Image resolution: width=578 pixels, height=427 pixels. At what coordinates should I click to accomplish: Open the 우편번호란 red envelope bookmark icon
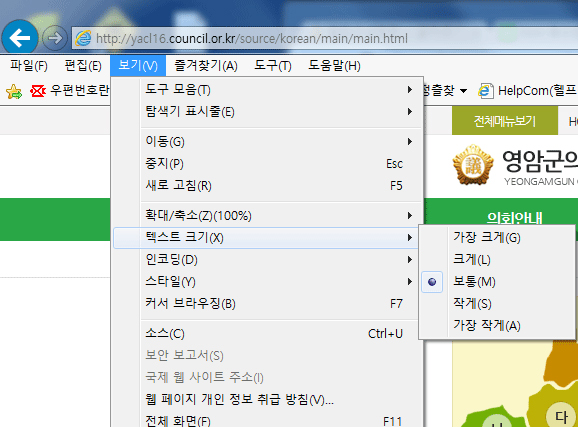(x=38, y=91)
